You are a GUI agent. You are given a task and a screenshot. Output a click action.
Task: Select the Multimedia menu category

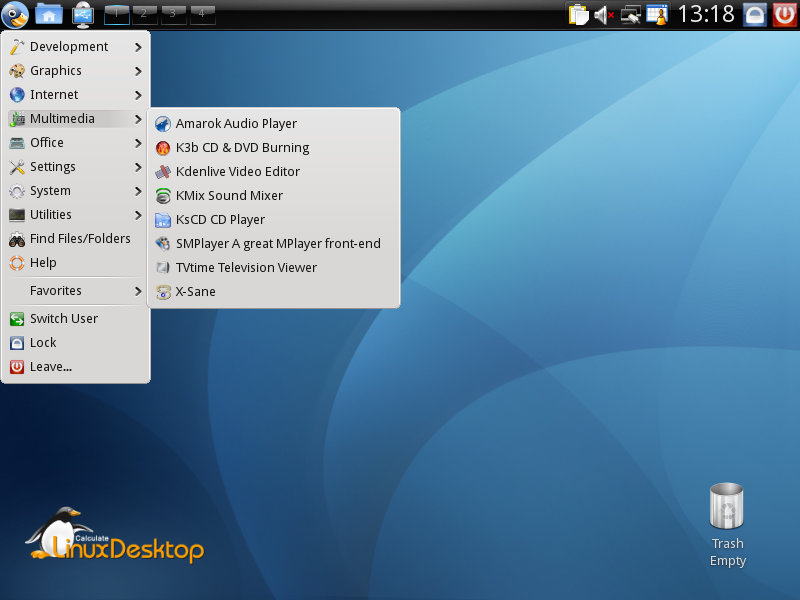coord(76,119)
